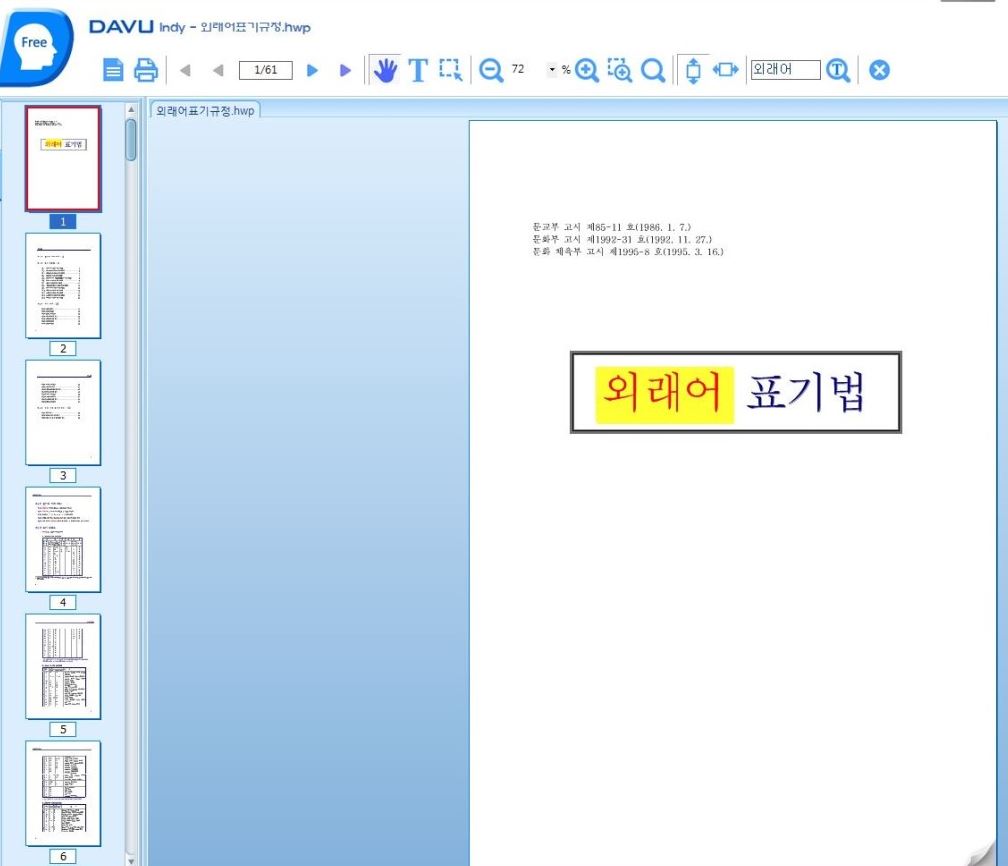The width and height of the screenshot is (1008, 866).
Task: Click the print icon
Action: click(146, 70)
